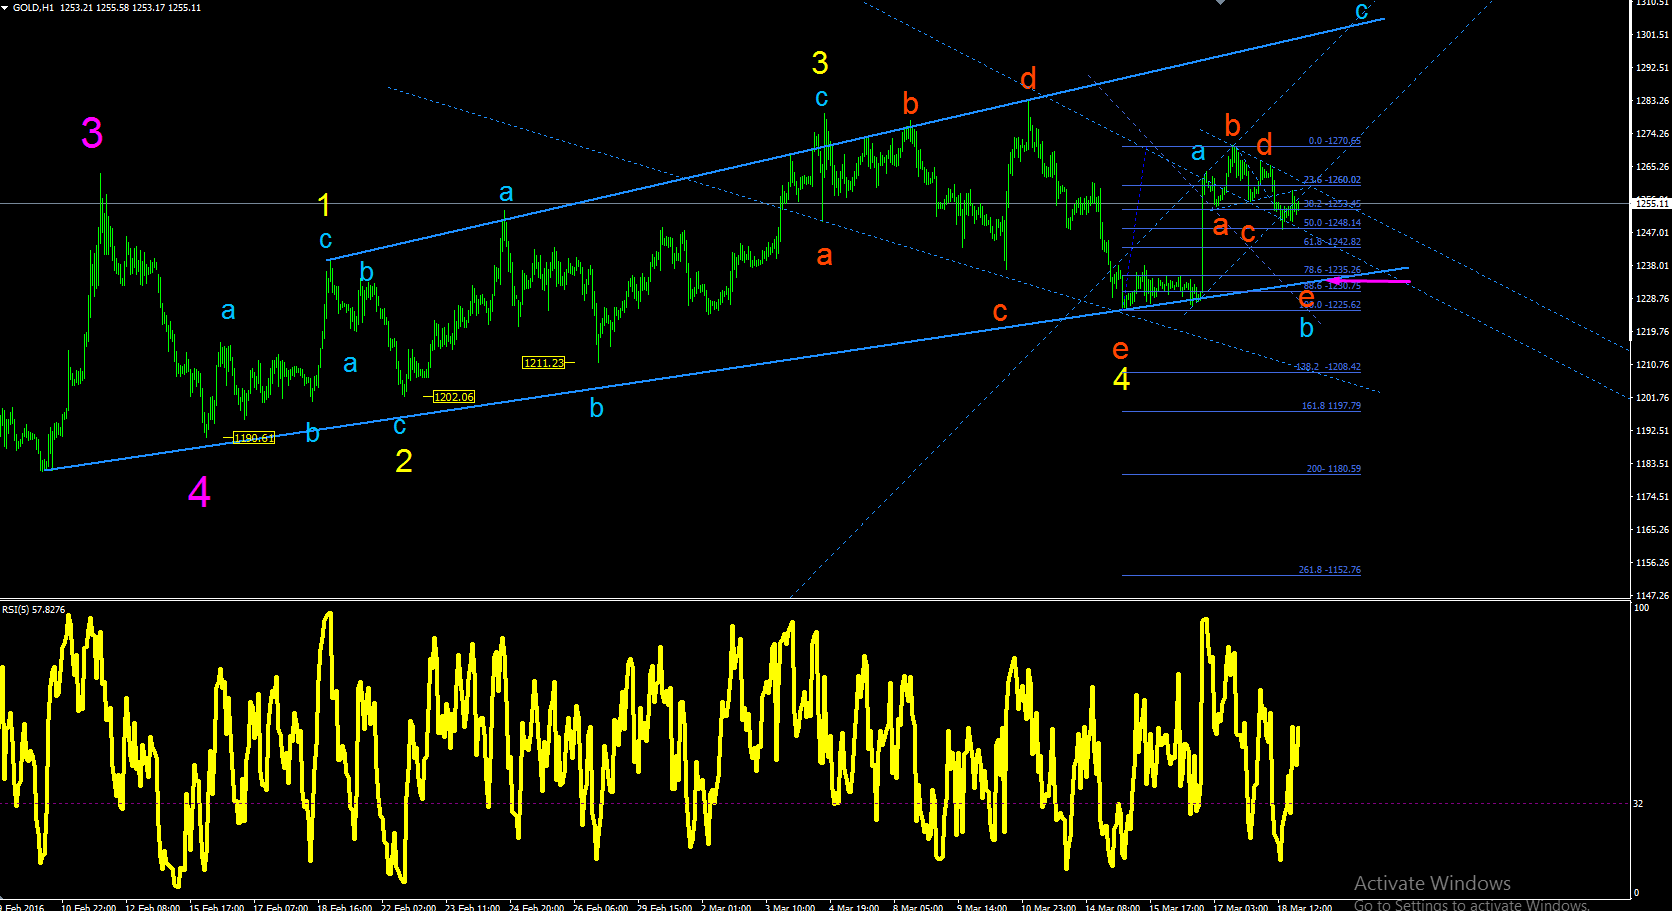This screenshot has height=911, width=1672.
Task: Select the cyan c label at top right
Action: [x=1361, y=11]
